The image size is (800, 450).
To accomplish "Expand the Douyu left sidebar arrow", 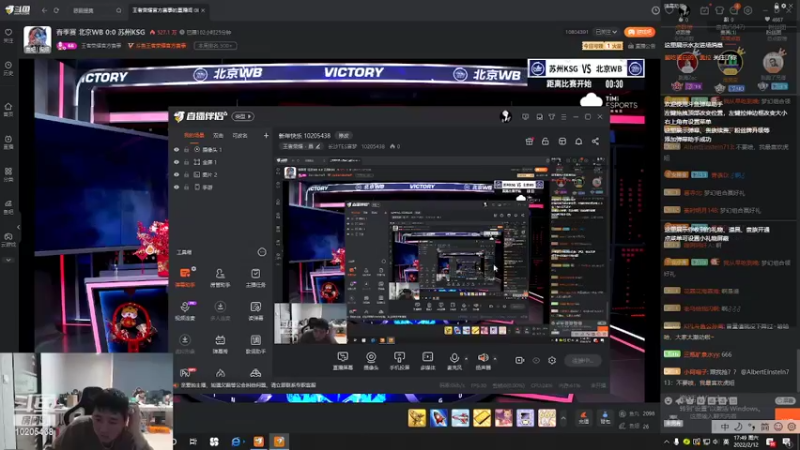I will 19,227.
